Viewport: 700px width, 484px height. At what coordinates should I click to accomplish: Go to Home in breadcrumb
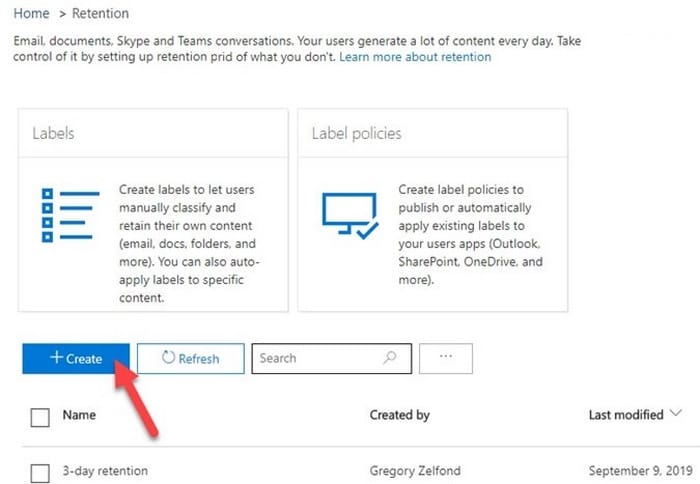(31, 13)
